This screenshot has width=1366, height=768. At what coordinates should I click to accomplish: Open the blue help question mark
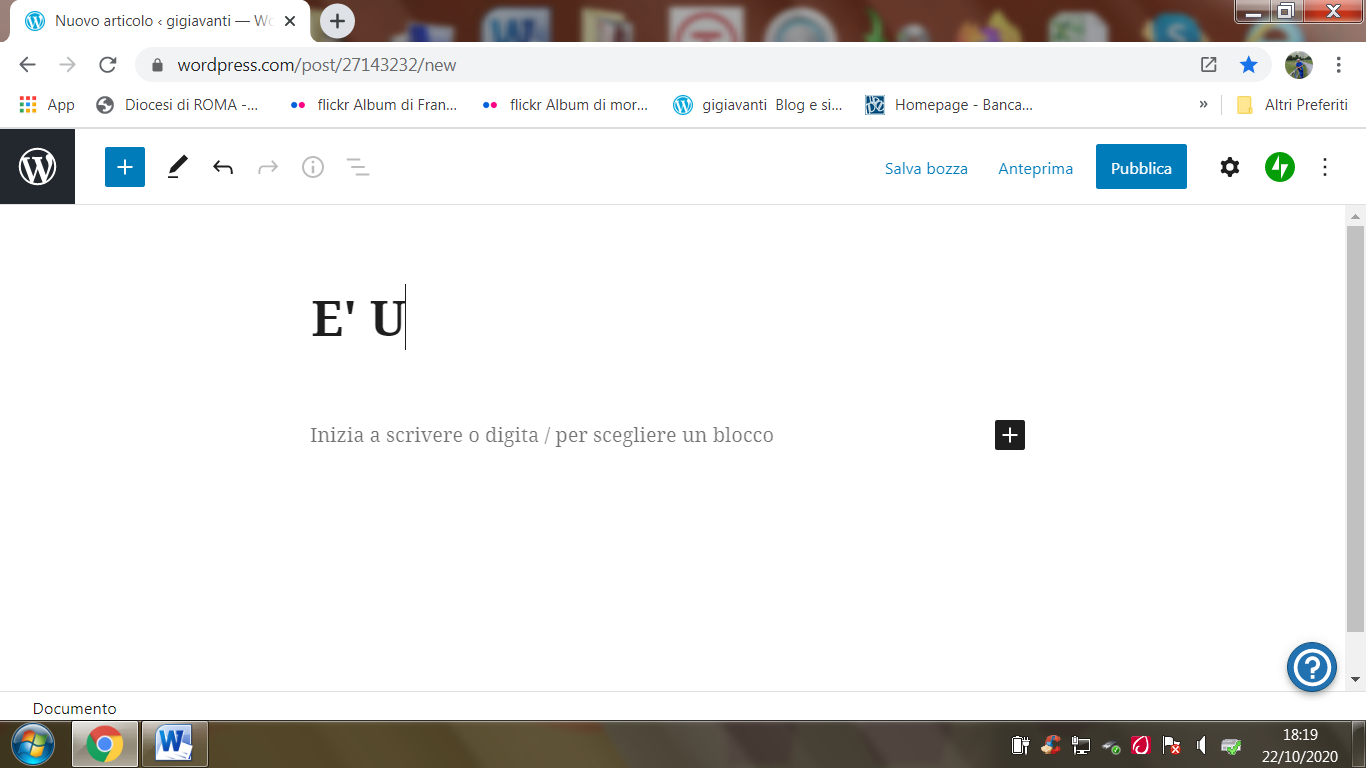tap(1311, 667)
